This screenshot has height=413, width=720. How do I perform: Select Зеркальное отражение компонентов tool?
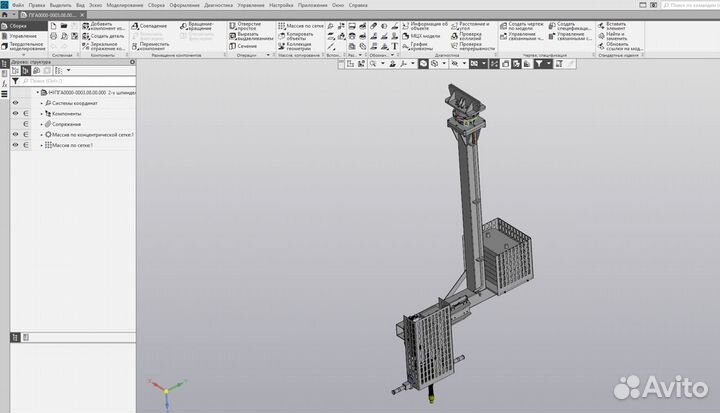click(104, 46)
